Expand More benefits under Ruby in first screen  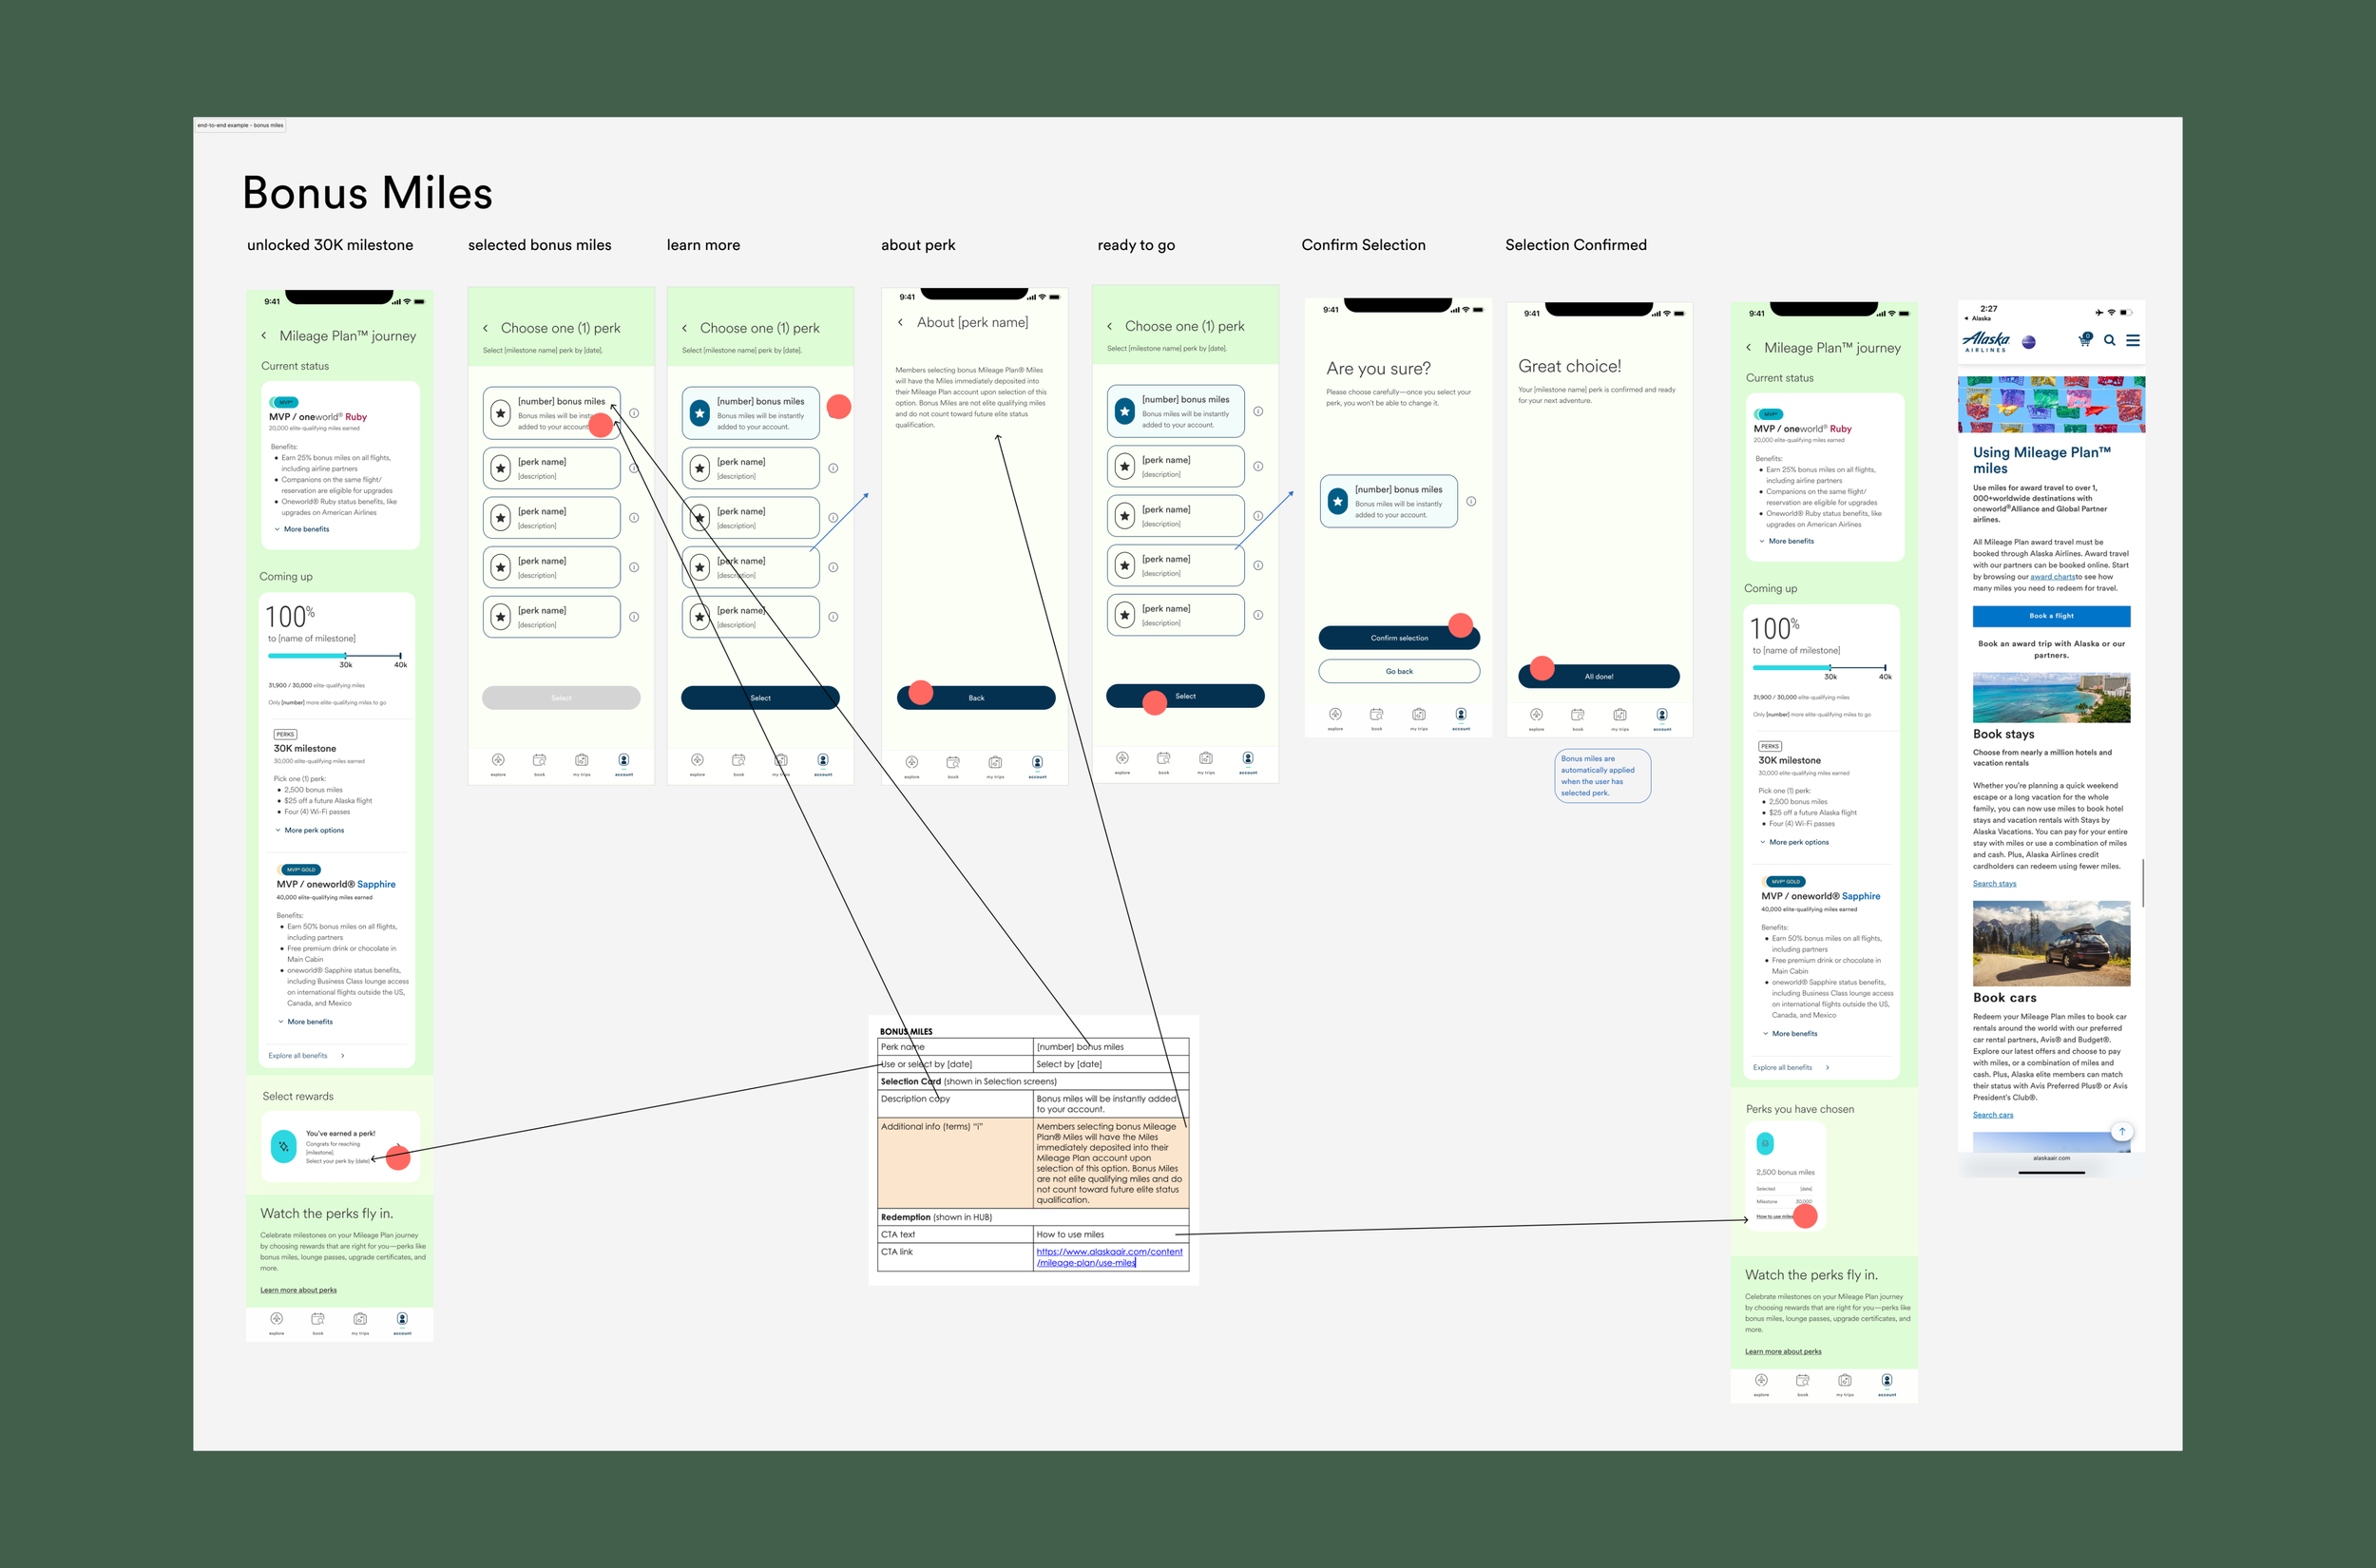click(x=304, y=529)
